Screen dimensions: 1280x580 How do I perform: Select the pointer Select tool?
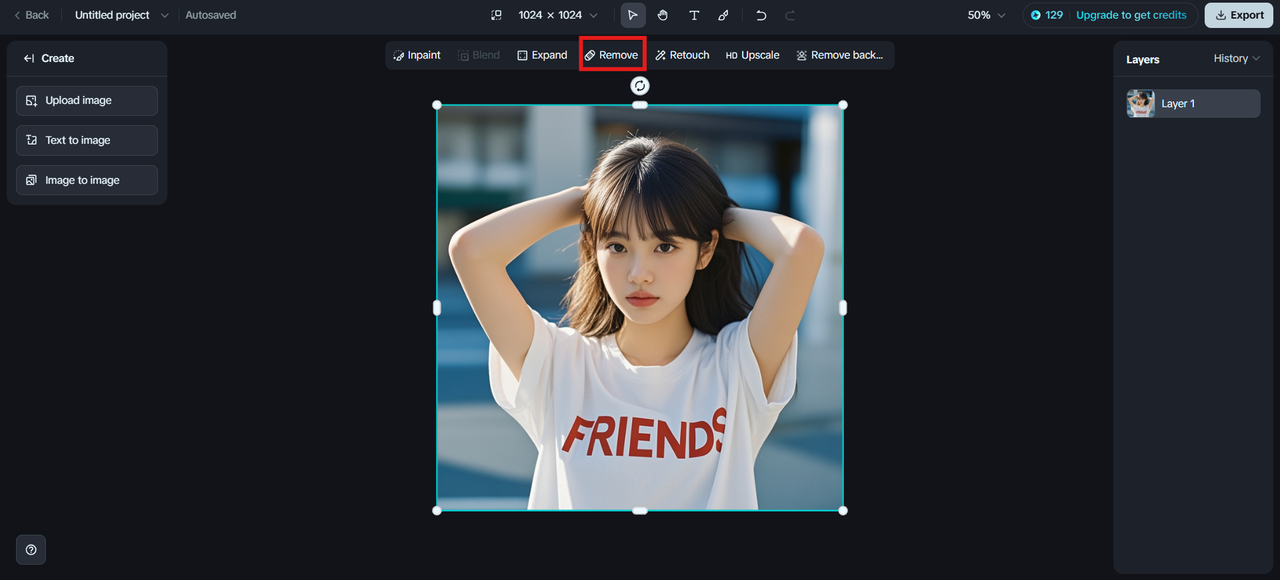pyautogui.click(x=632, y=15)
